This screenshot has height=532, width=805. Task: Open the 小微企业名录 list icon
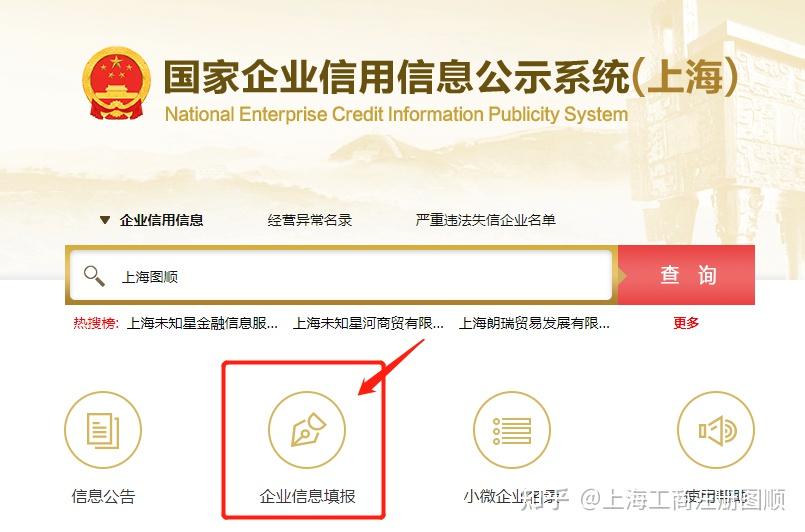[511, 430]
